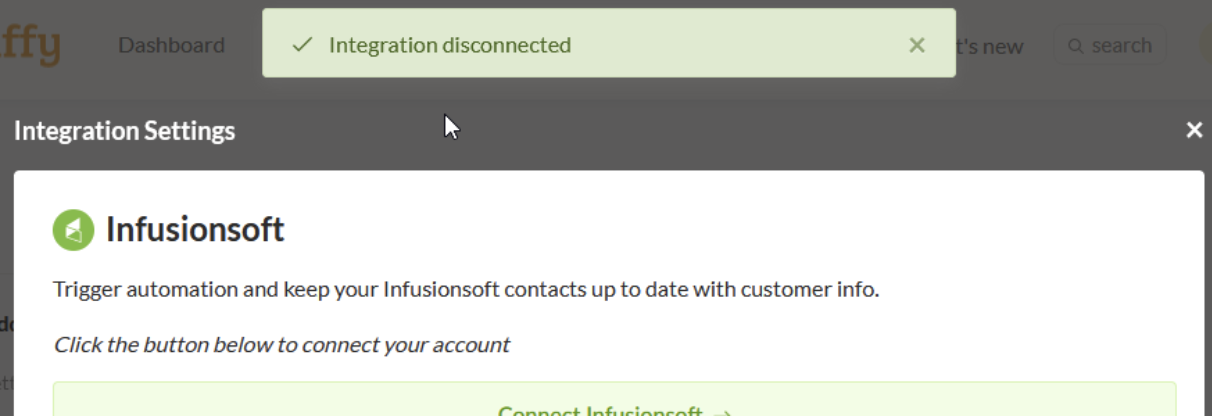Click the Infusionsoft heading text
The width and height of the screenshot is (1212, 416).
click(195, 230)
